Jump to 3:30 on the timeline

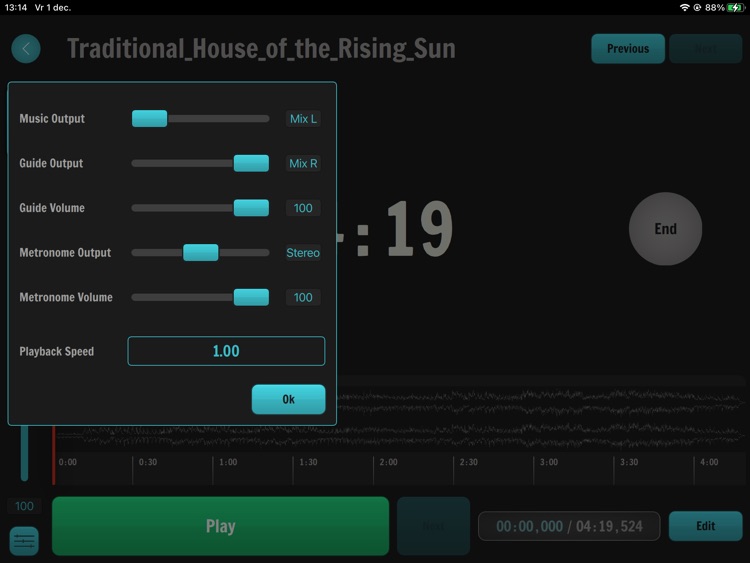[x=629, y=462]
